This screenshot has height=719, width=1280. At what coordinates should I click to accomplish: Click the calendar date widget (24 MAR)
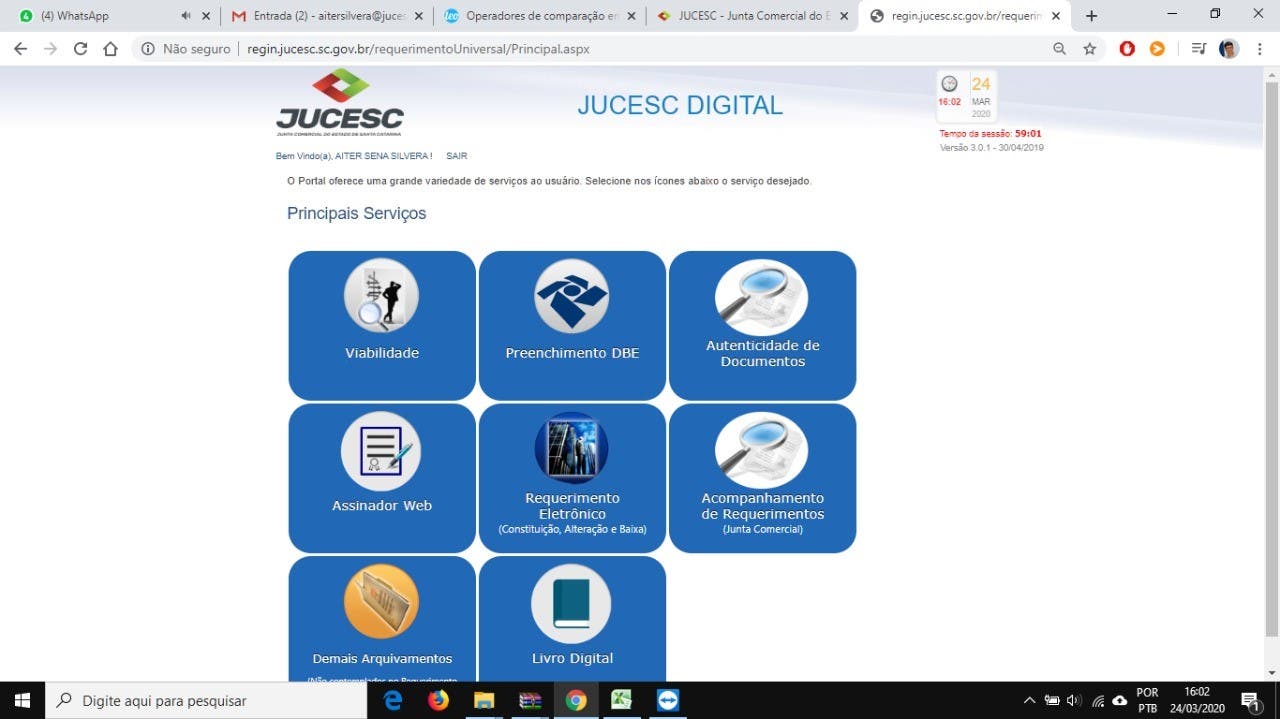981,97
